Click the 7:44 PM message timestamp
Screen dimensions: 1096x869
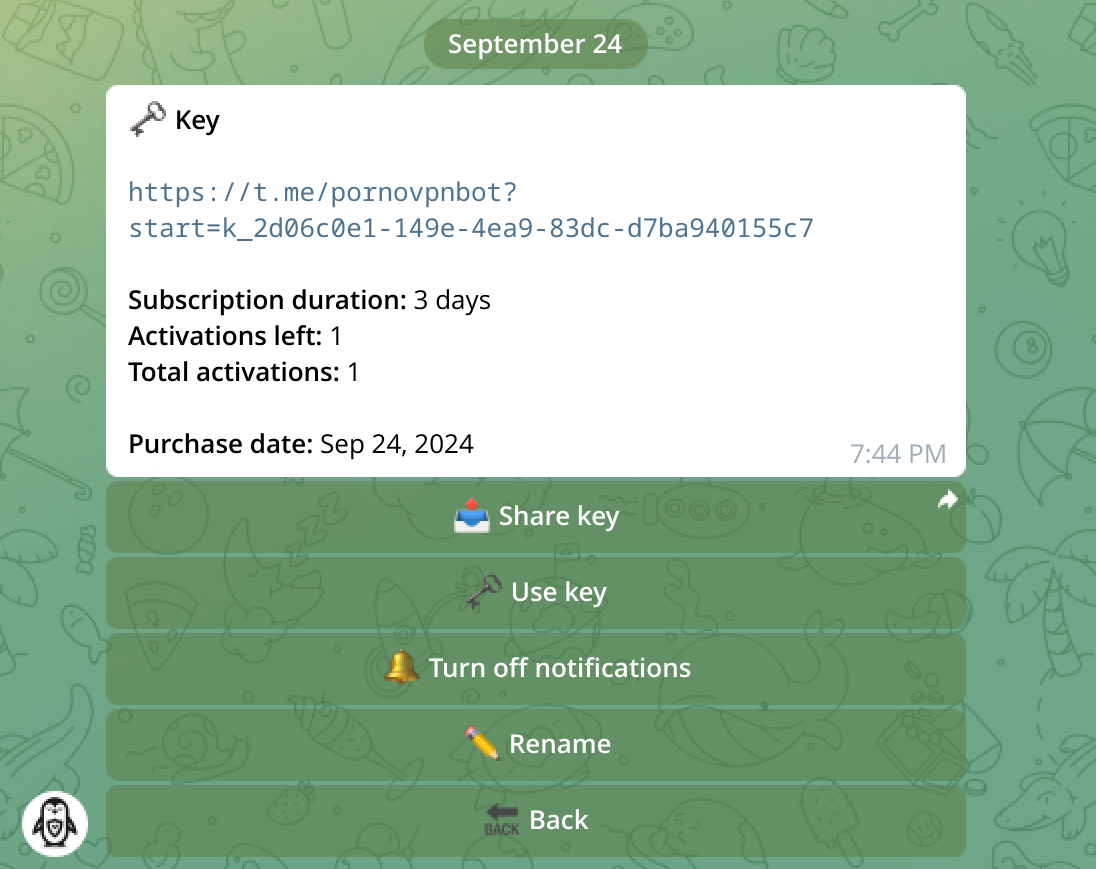[897, 454]
